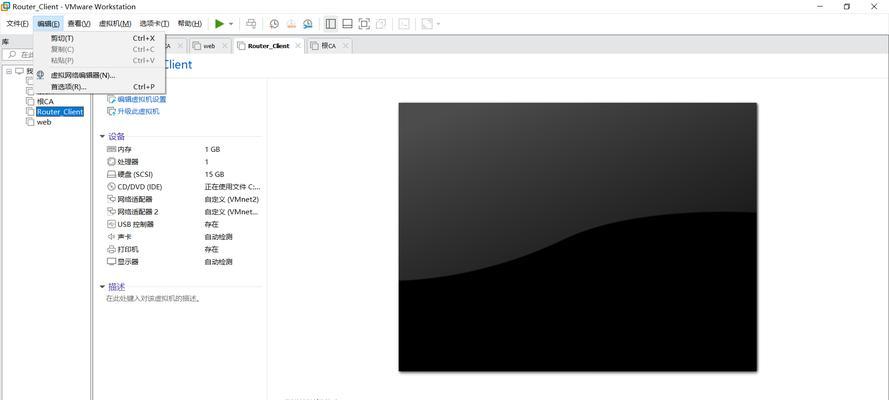
Task: Click the 网络适配器 network adapter icon
Action: click(111, 199)
